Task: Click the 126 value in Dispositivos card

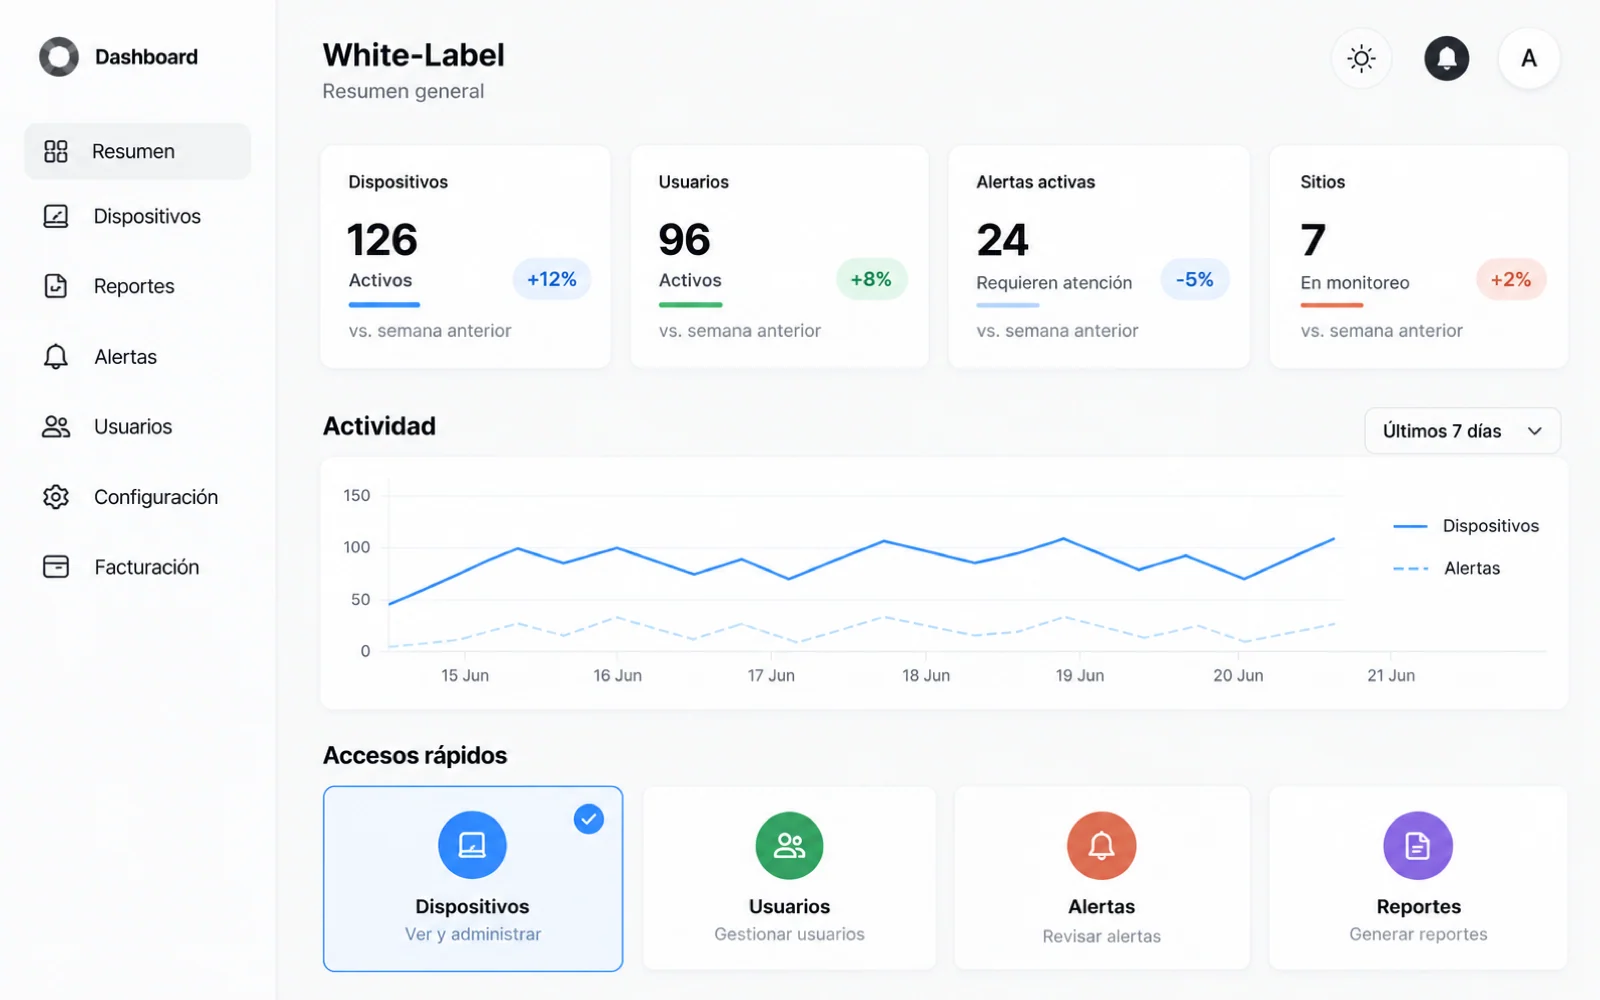Action: [x=382, y=240]
